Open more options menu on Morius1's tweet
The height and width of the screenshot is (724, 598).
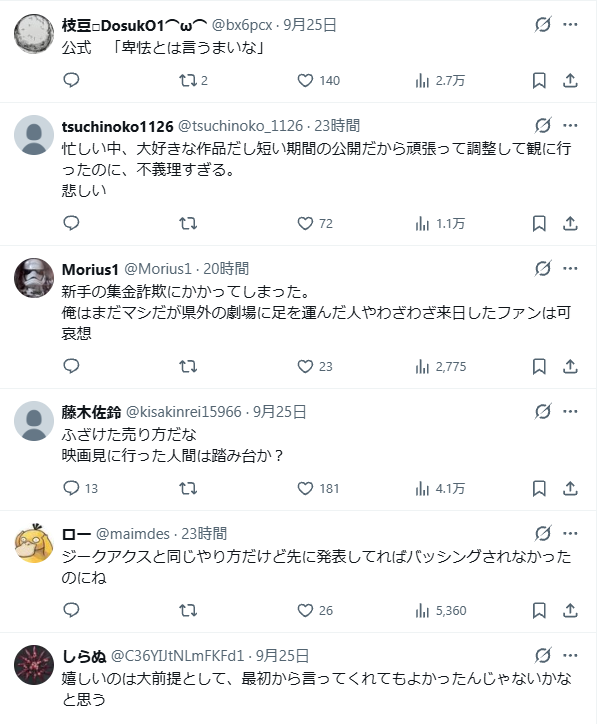570,268
